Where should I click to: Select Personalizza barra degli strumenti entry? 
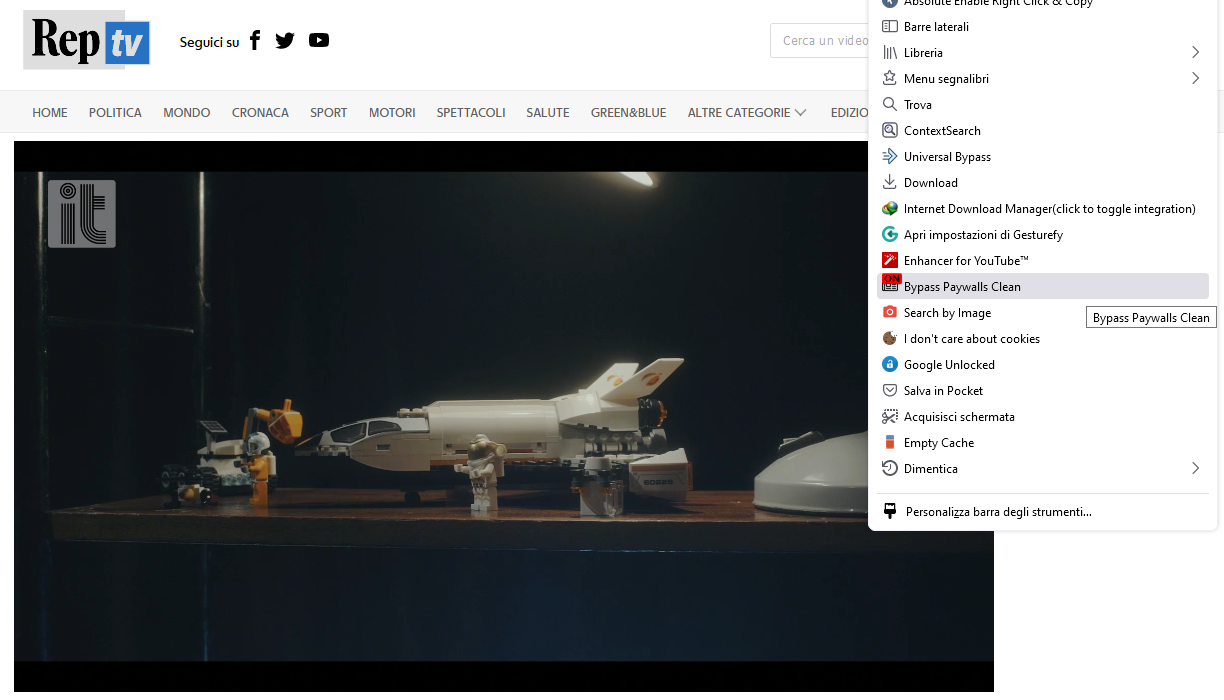click(x=1043, y=512)
